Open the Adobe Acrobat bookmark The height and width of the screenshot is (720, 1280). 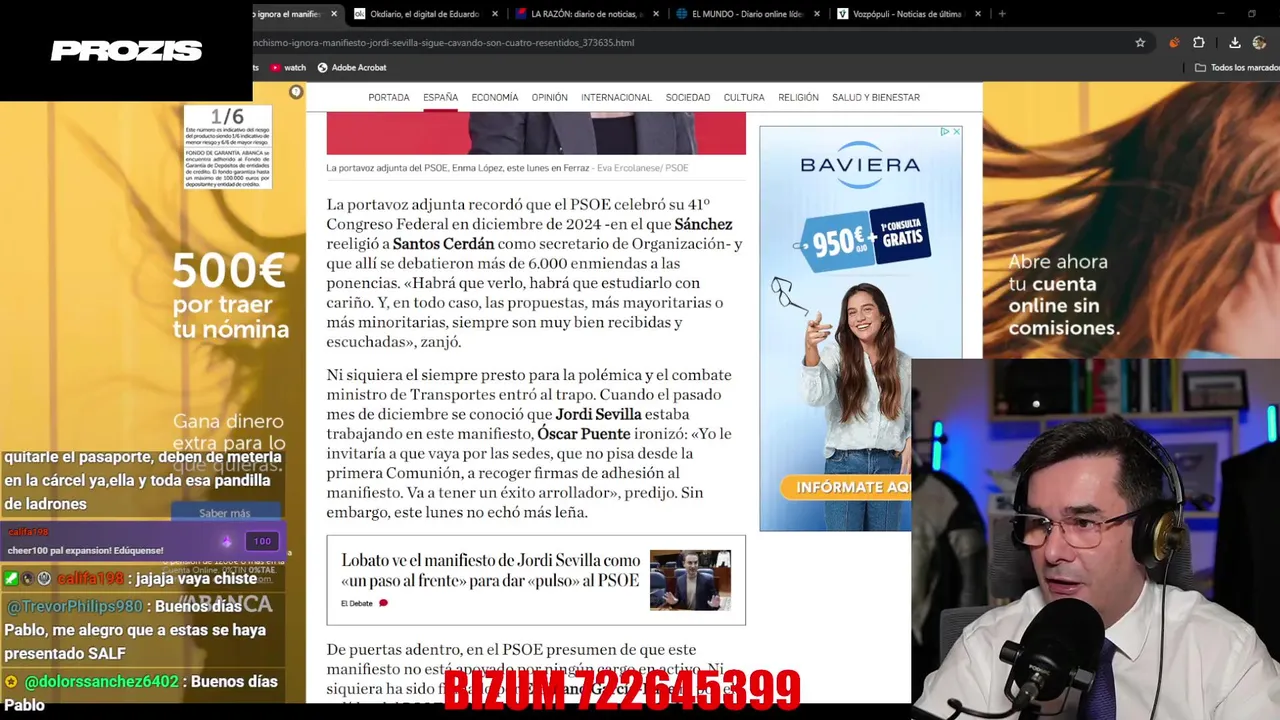(352, 68)
